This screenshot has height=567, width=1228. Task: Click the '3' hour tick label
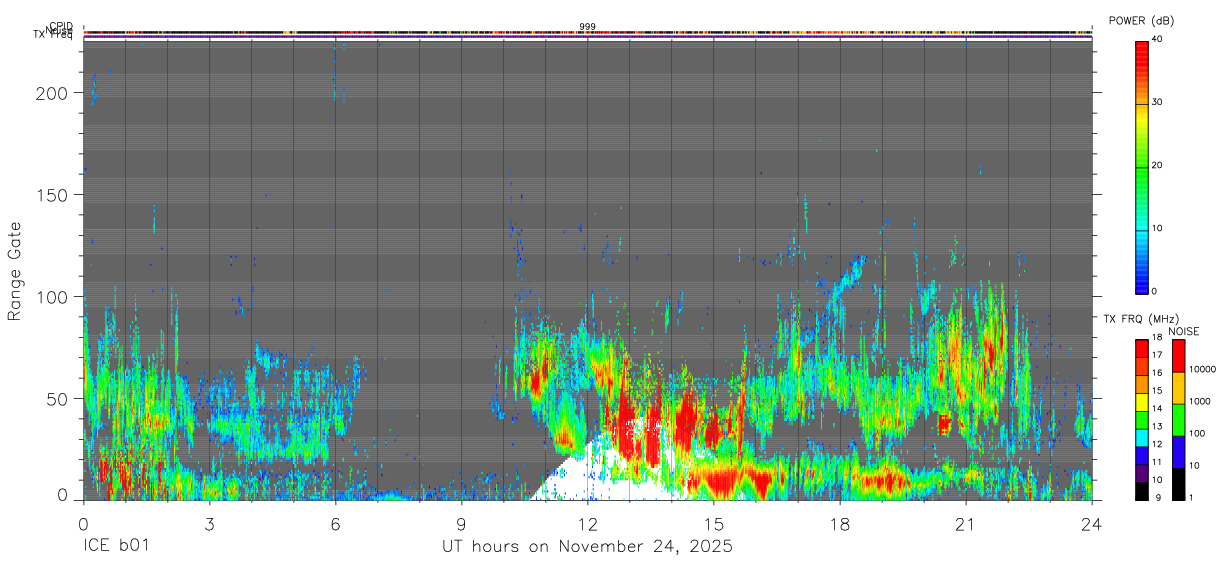pyautogui.click(x=209, y=525)
